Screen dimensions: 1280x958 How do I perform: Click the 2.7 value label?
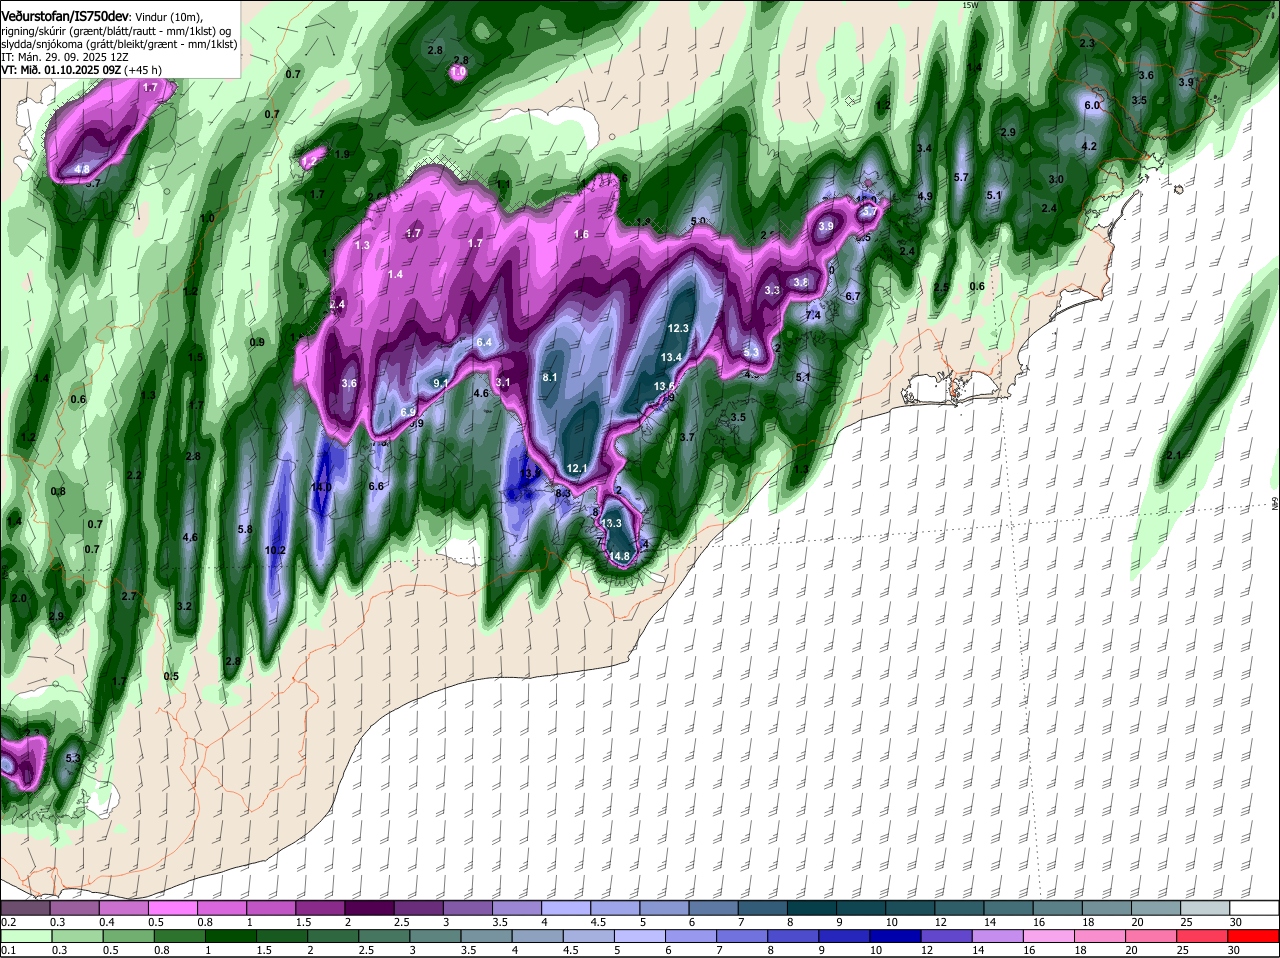[128, 596]
